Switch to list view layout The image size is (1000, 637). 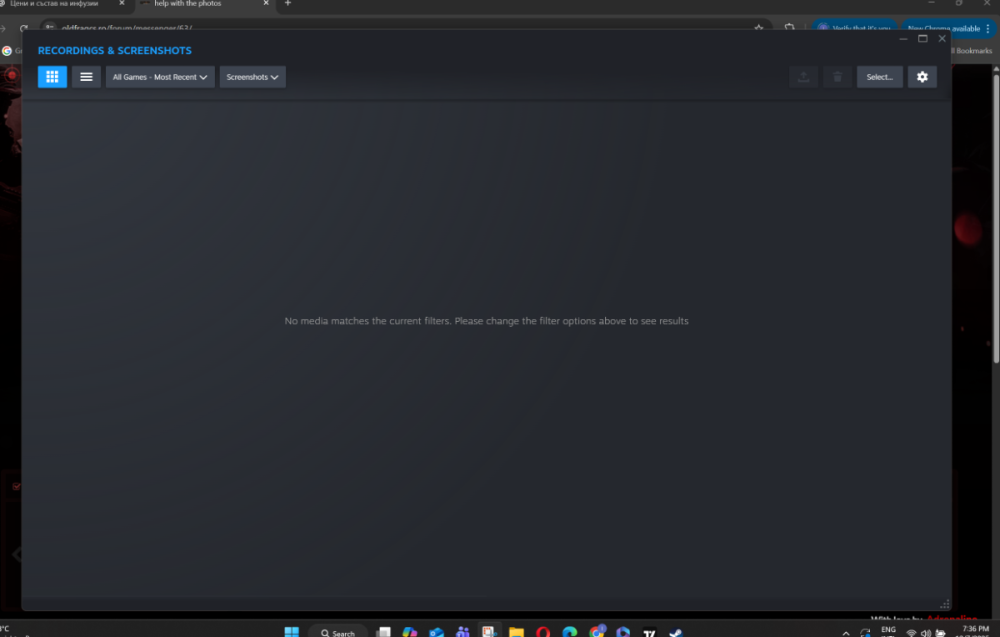(x=86, y=77)
